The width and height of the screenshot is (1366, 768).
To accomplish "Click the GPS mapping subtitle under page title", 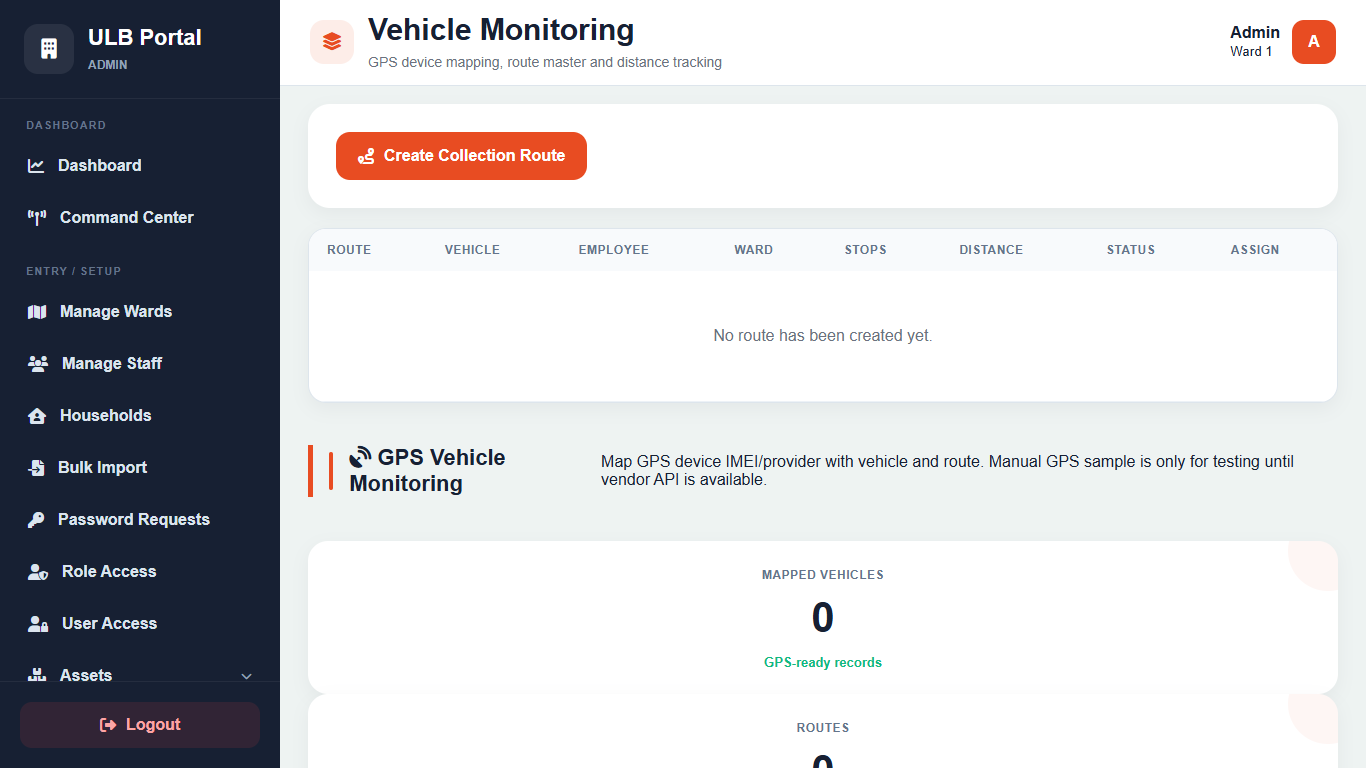I will [545, 62].
